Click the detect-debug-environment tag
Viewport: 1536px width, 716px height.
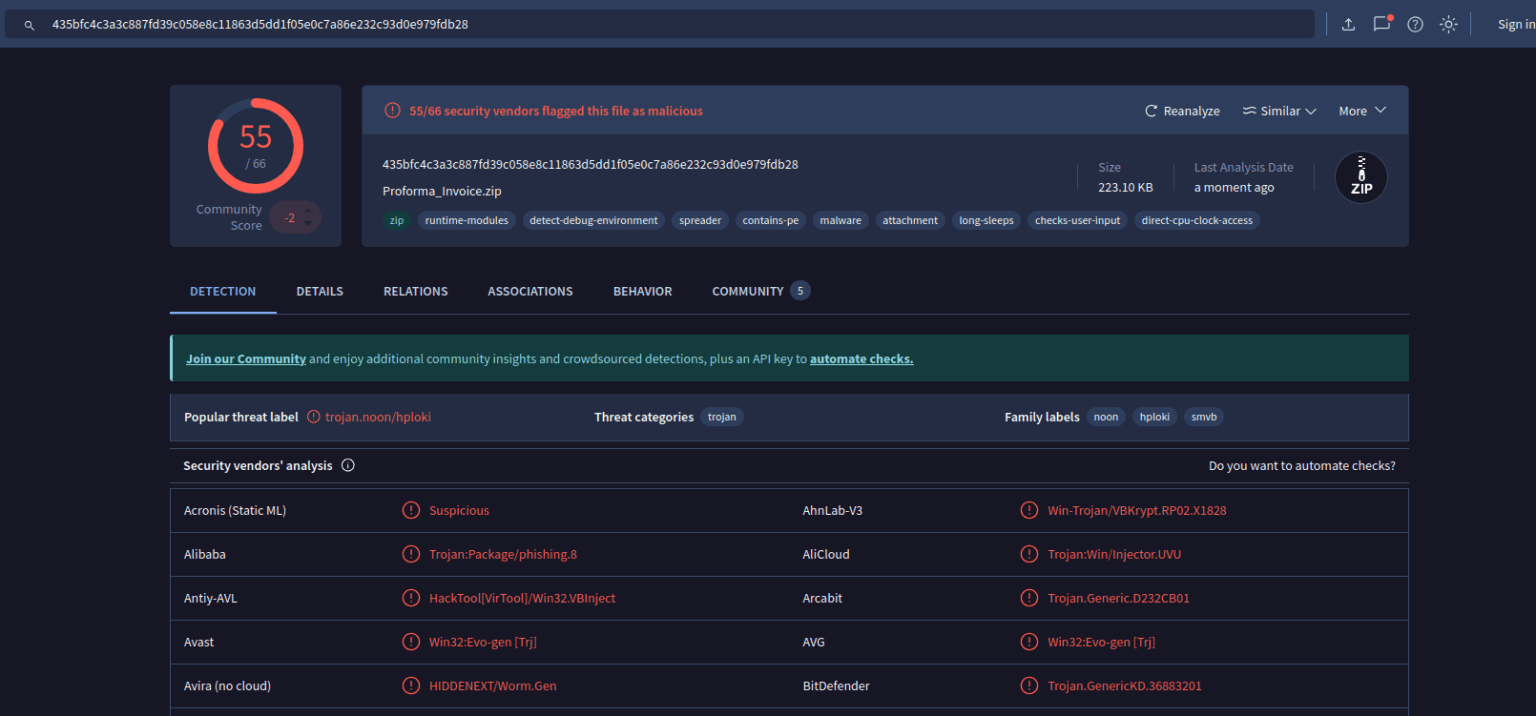(x=593, y=220)
